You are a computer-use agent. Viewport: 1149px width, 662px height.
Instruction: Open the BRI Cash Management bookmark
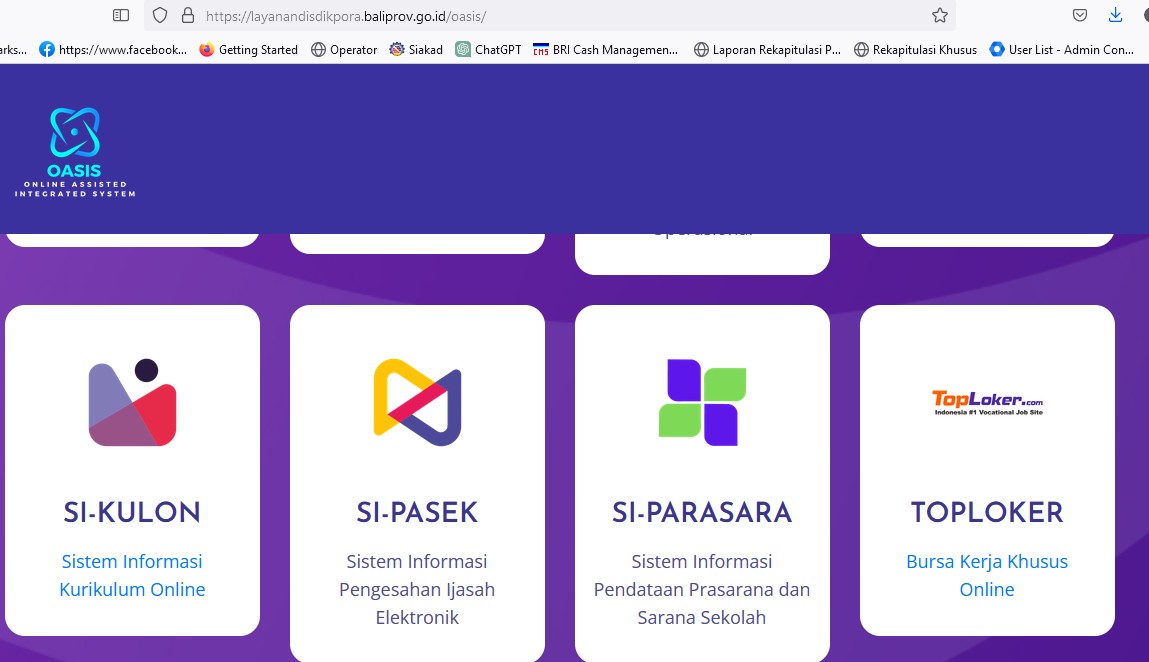[x=605, y=49]
